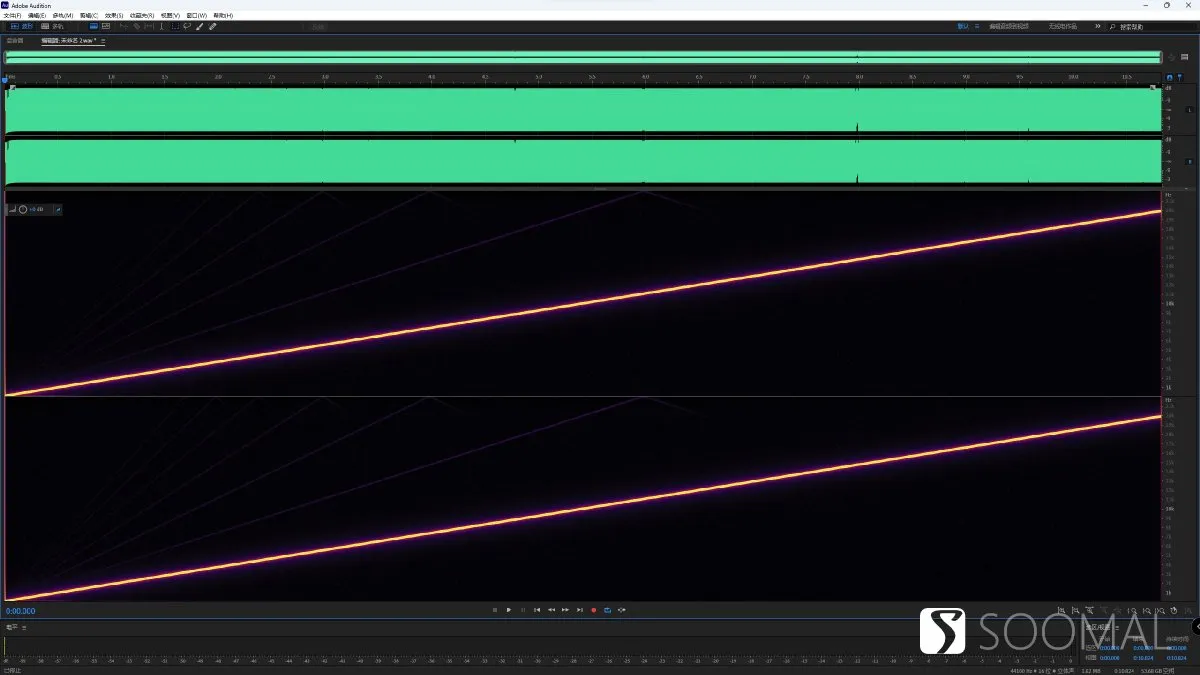The image size is (1200, 675).
Task: Rewind the playhead
Action: [x=551, y=610]
